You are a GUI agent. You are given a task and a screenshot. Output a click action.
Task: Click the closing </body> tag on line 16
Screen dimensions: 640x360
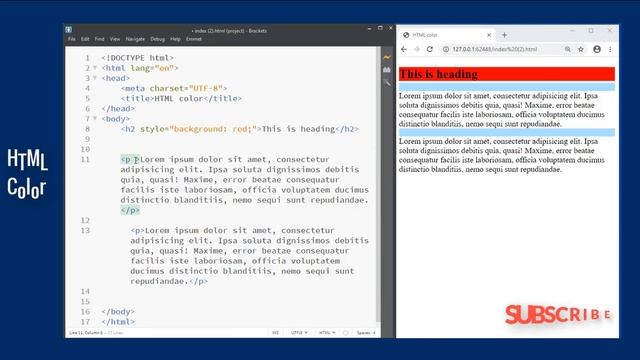[118, 311]
